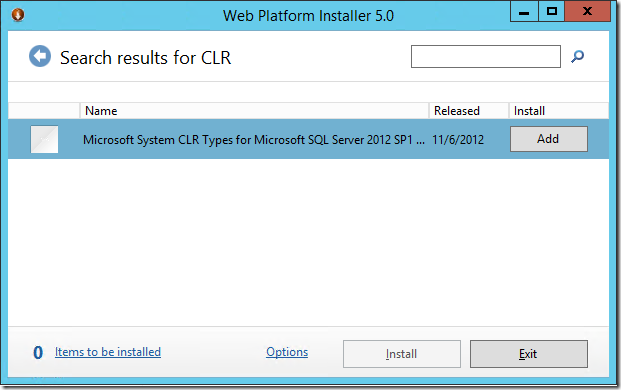Select the Microsoft System CLR Types row name

(253, 140)
